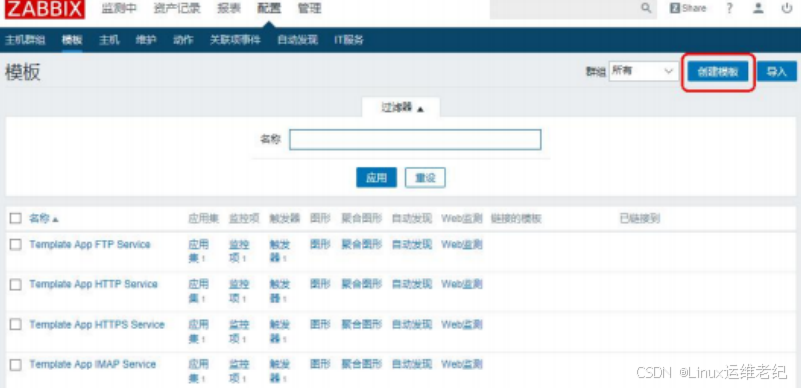Go to the 动作 submenu

(x=183, y=40)
